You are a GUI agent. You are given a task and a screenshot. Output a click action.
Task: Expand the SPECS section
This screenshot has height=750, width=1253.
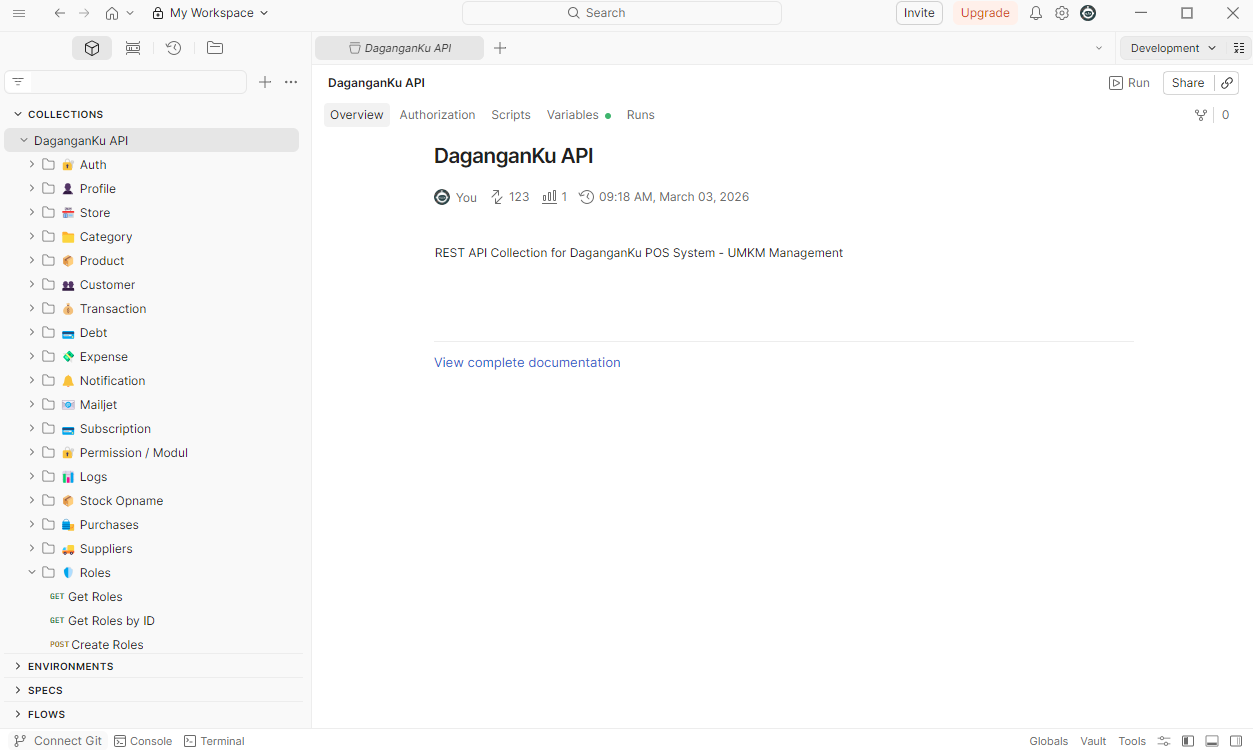pyautogui.click(x=18, y=691)
